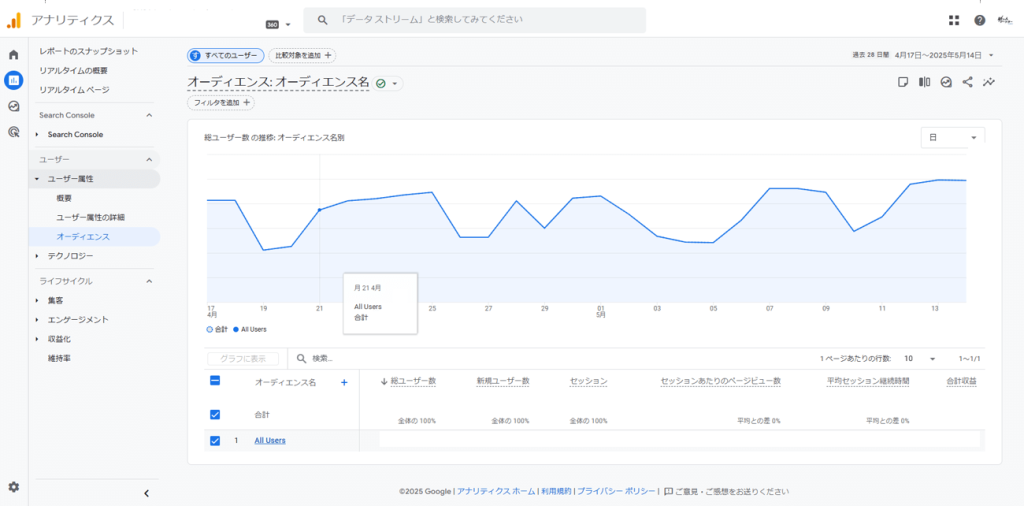
Task: Open 維持率 report
Action: (59, 358)
